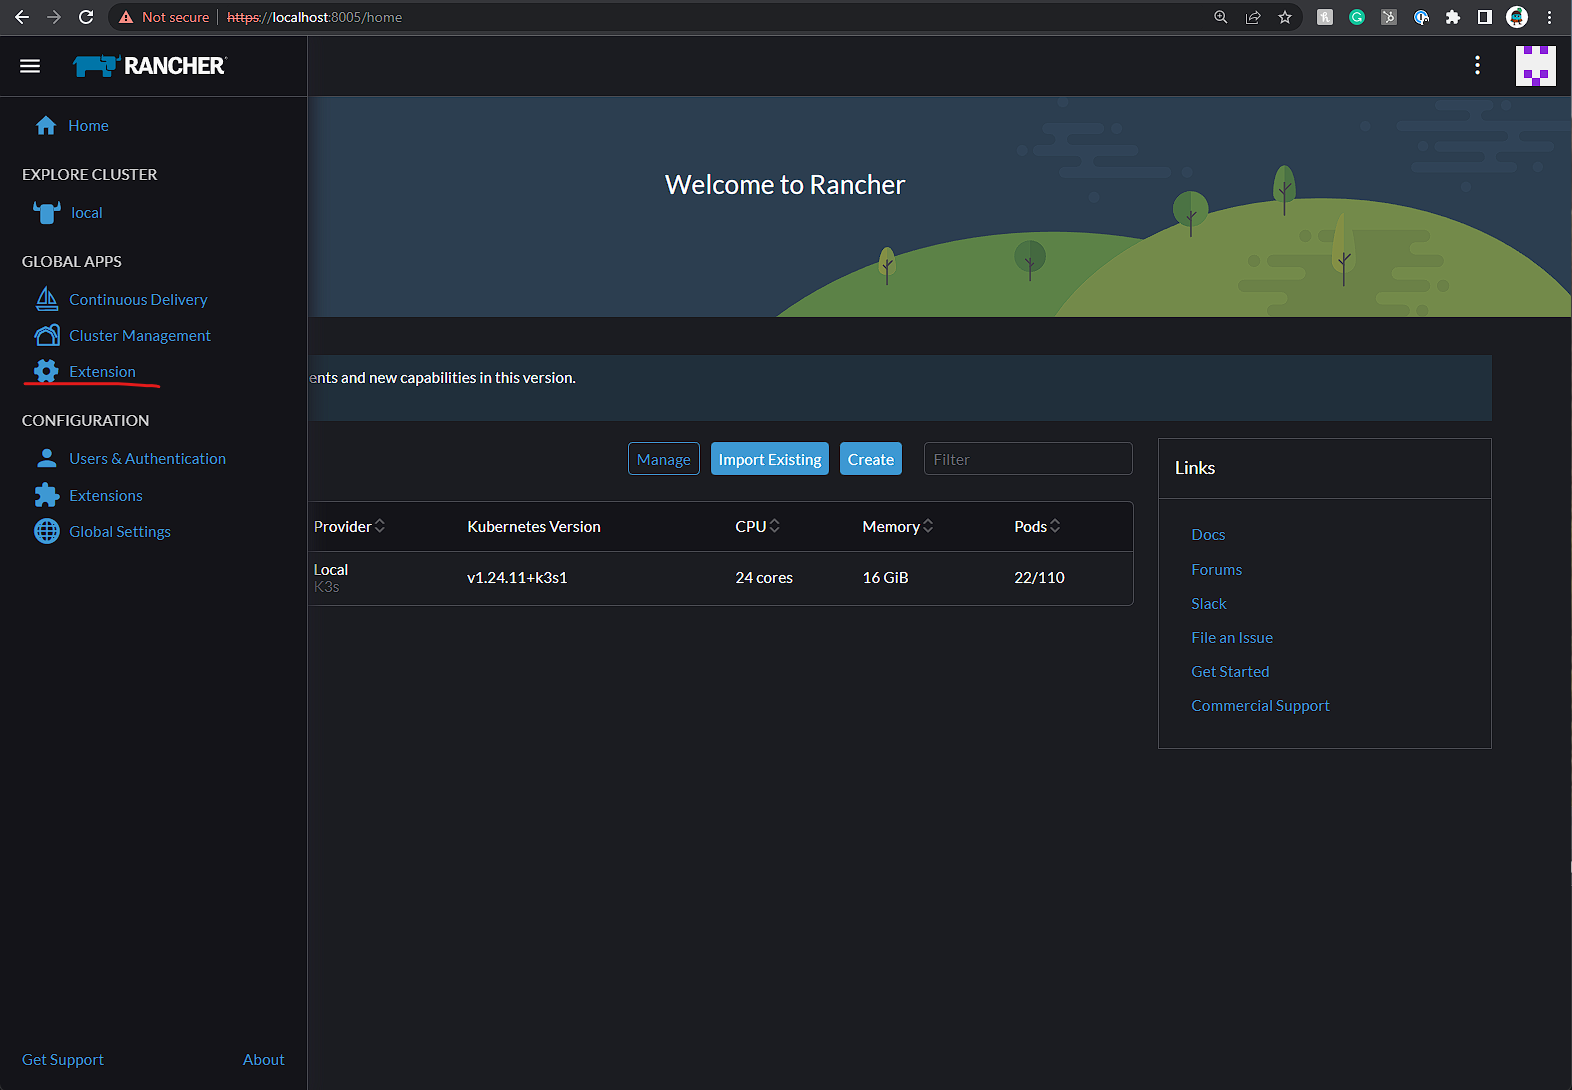This screenshot has width=1572, height=1090.
Task: Click the share page icon in address bar
Action: click(1253, 17)
